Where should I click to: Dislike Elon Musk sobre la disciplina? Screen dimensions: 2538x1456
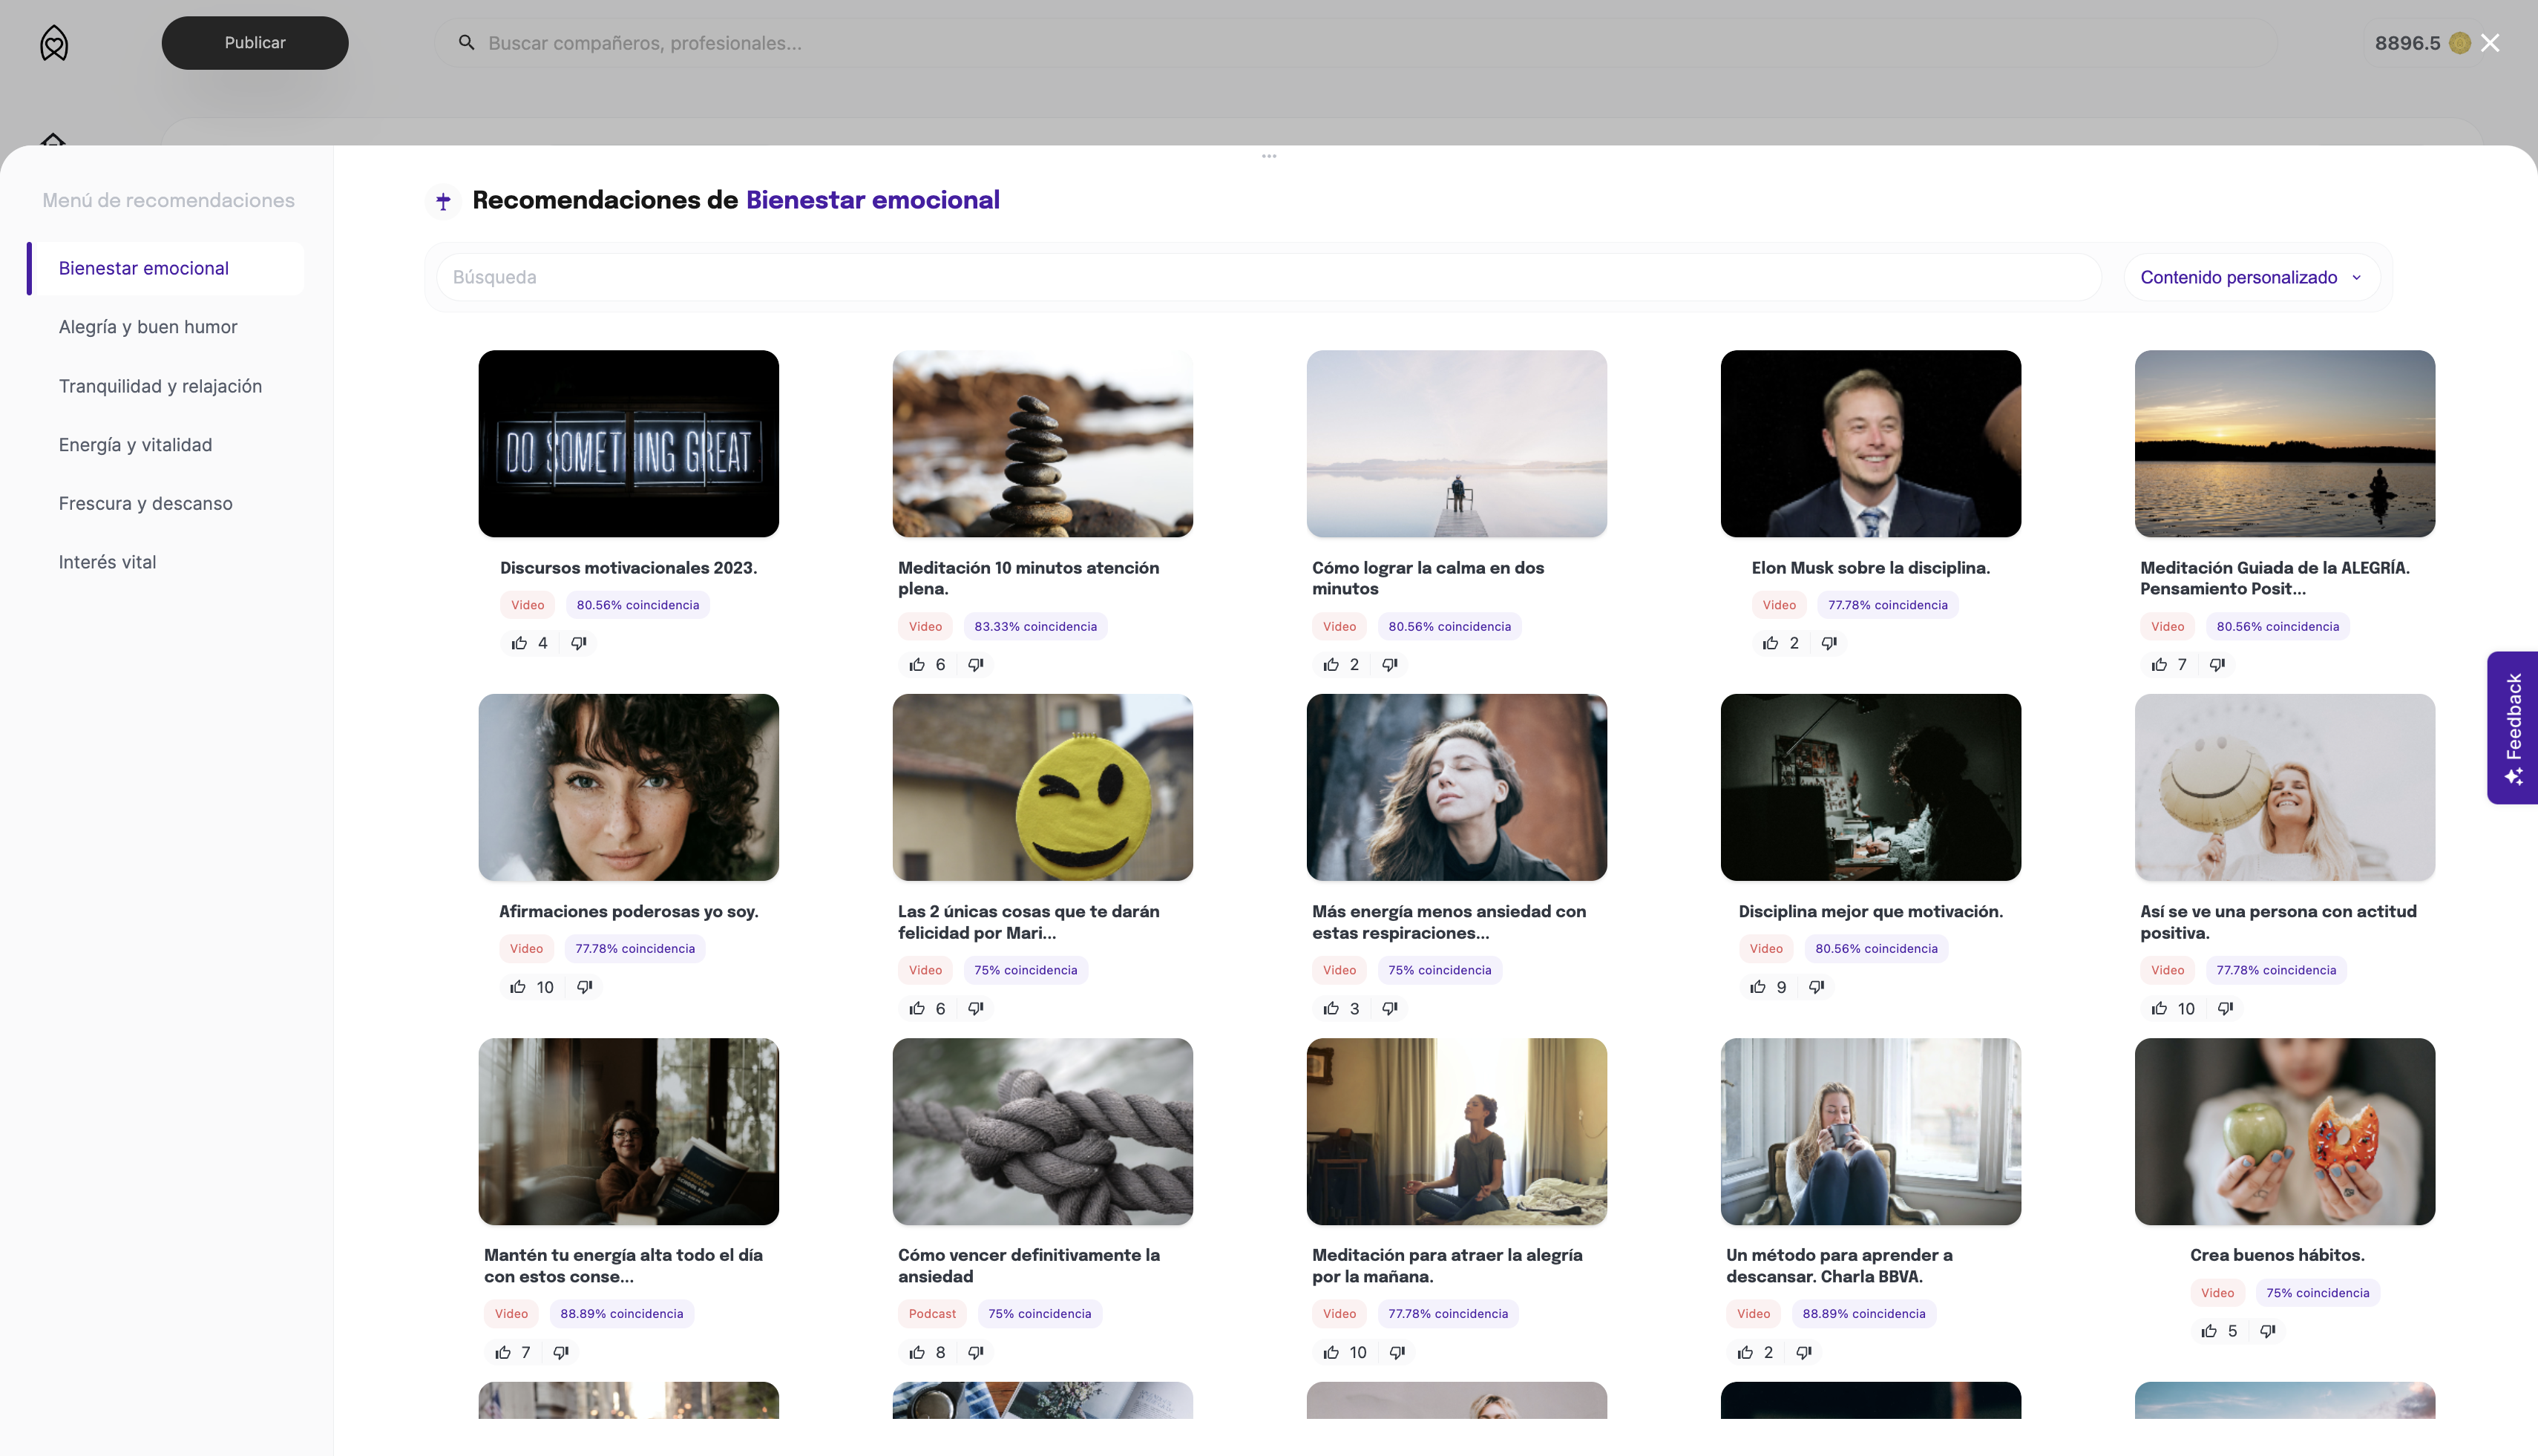pyautogui.click(x=1829, y=643)
